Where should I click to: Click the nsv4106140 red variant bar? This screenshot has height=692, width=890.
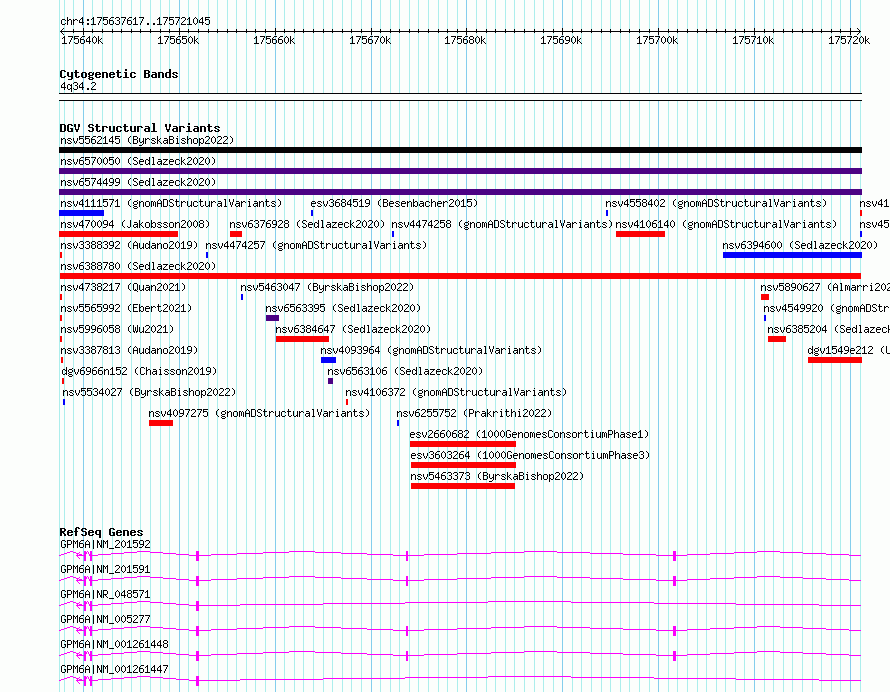pos(640,234)
